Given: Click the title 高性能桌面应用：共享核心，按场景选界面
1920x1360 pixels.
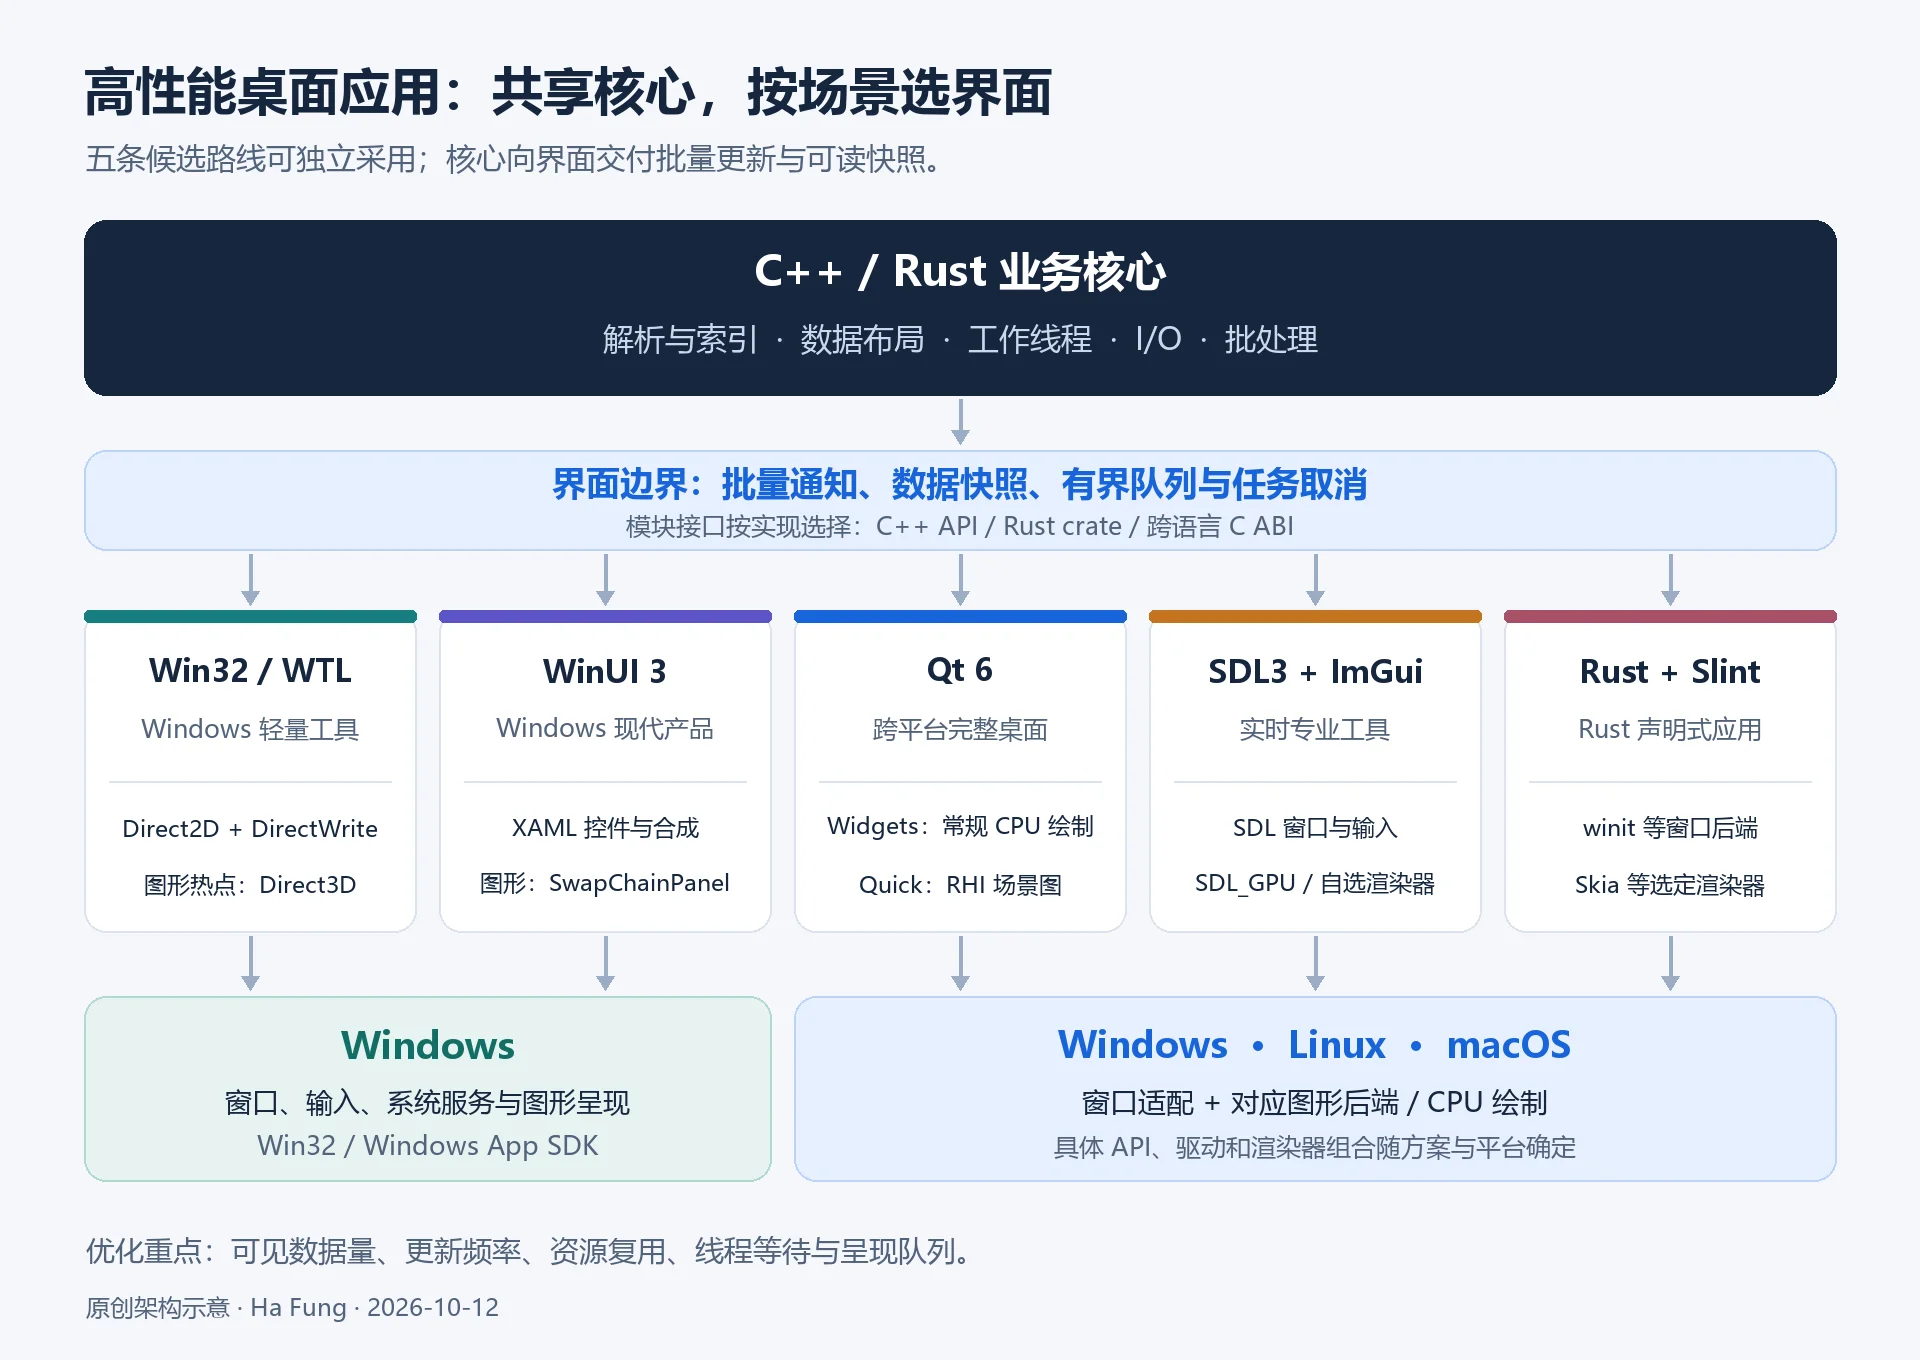Looking at the screenshot, I should click(x=568, y=92).
